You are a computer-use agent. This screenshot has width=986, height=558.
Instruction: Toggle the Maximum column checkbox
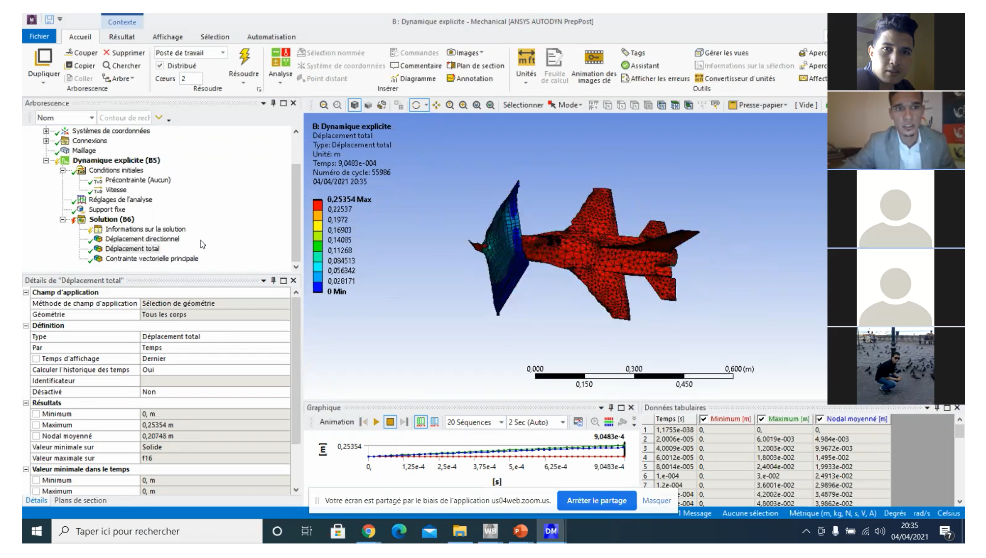pos(762,419)
